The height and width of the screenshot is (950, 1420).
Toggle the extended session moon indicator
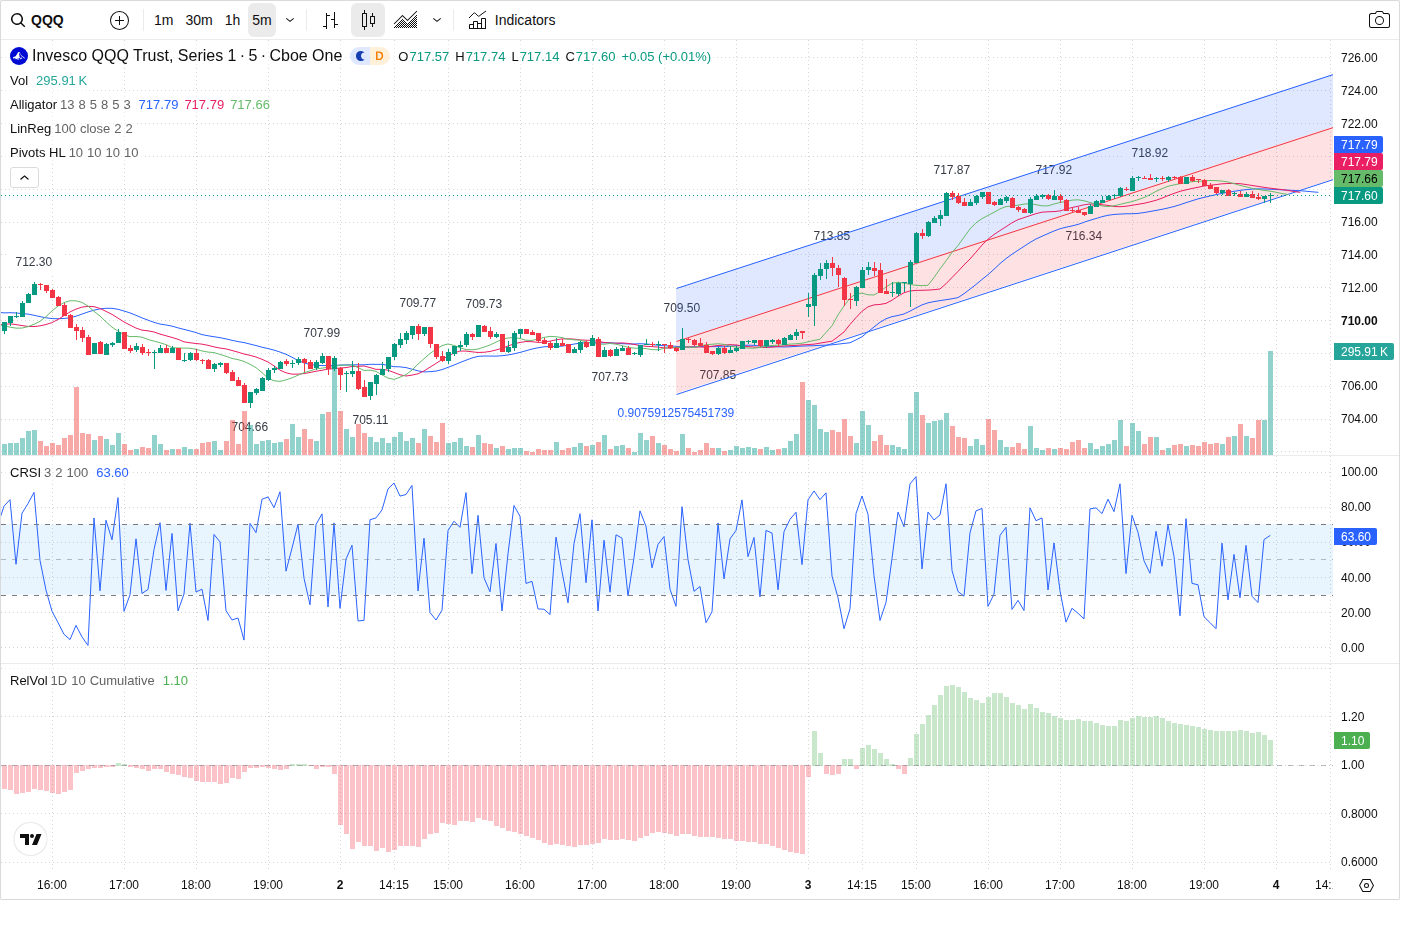click(x=361, y=56)
